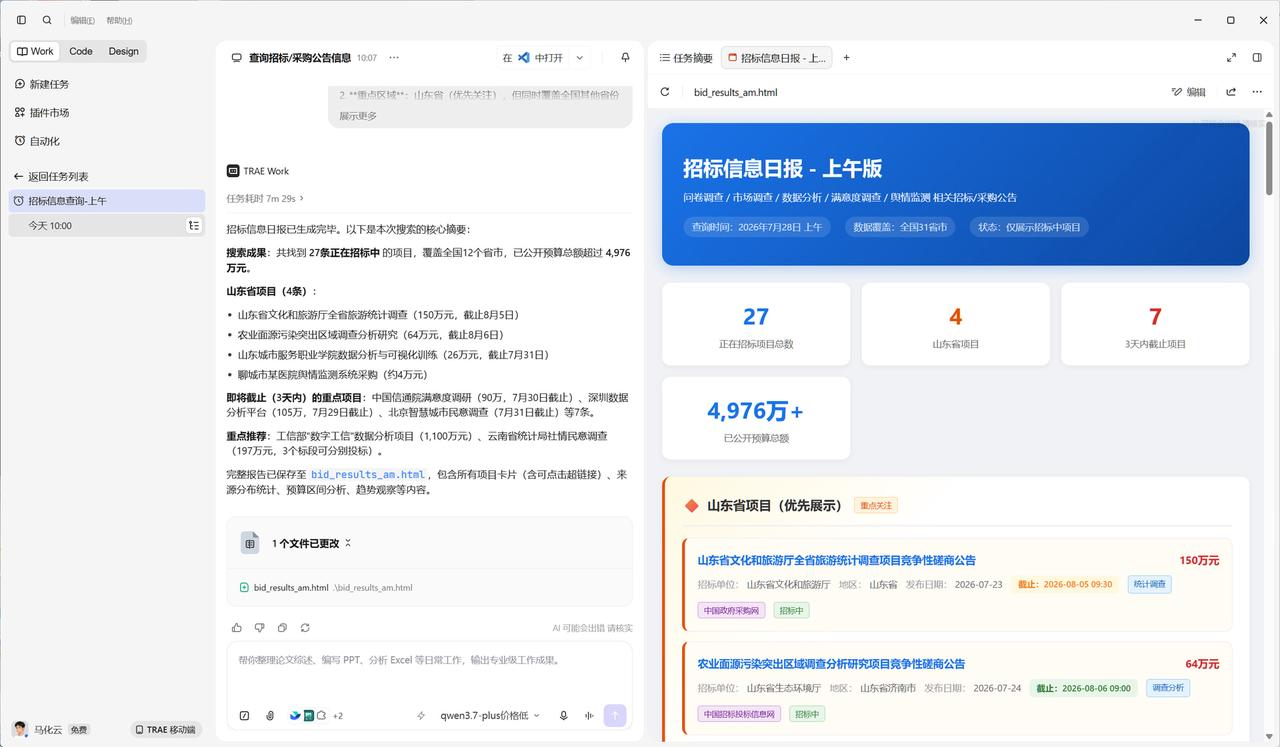
Task: Click the 编辑 button in preview toolbar
Action: click(x=1189, y=92)
